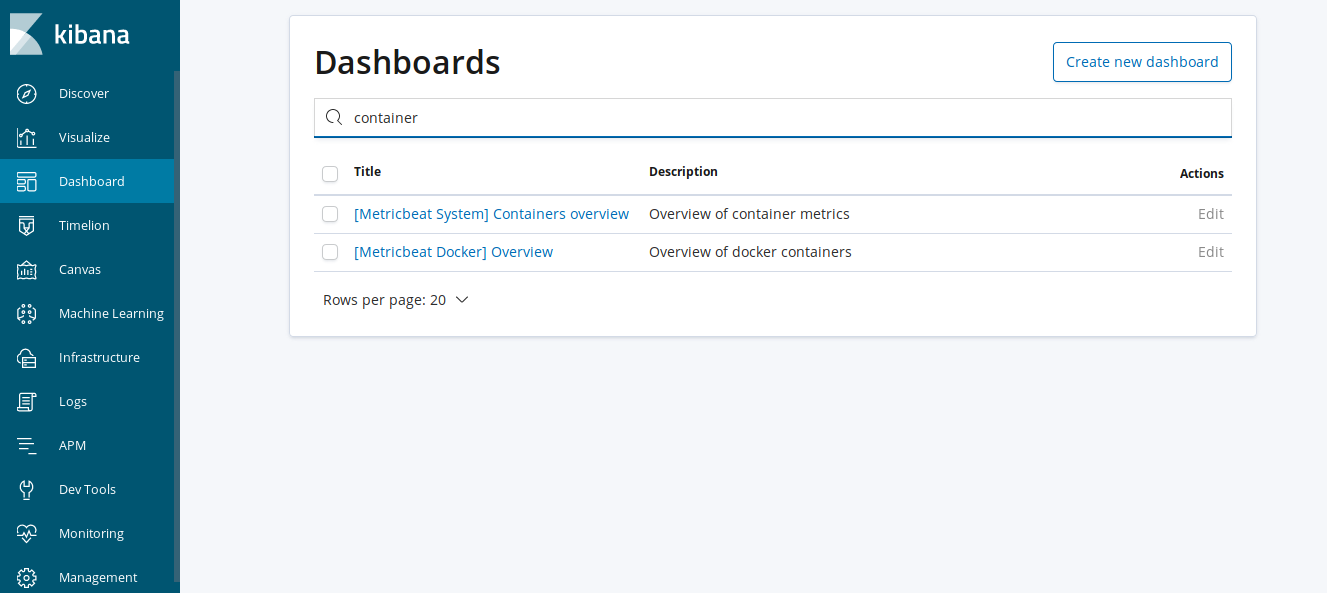
Task: Click the APM icon in the sidebar
Action: point(27,445)
